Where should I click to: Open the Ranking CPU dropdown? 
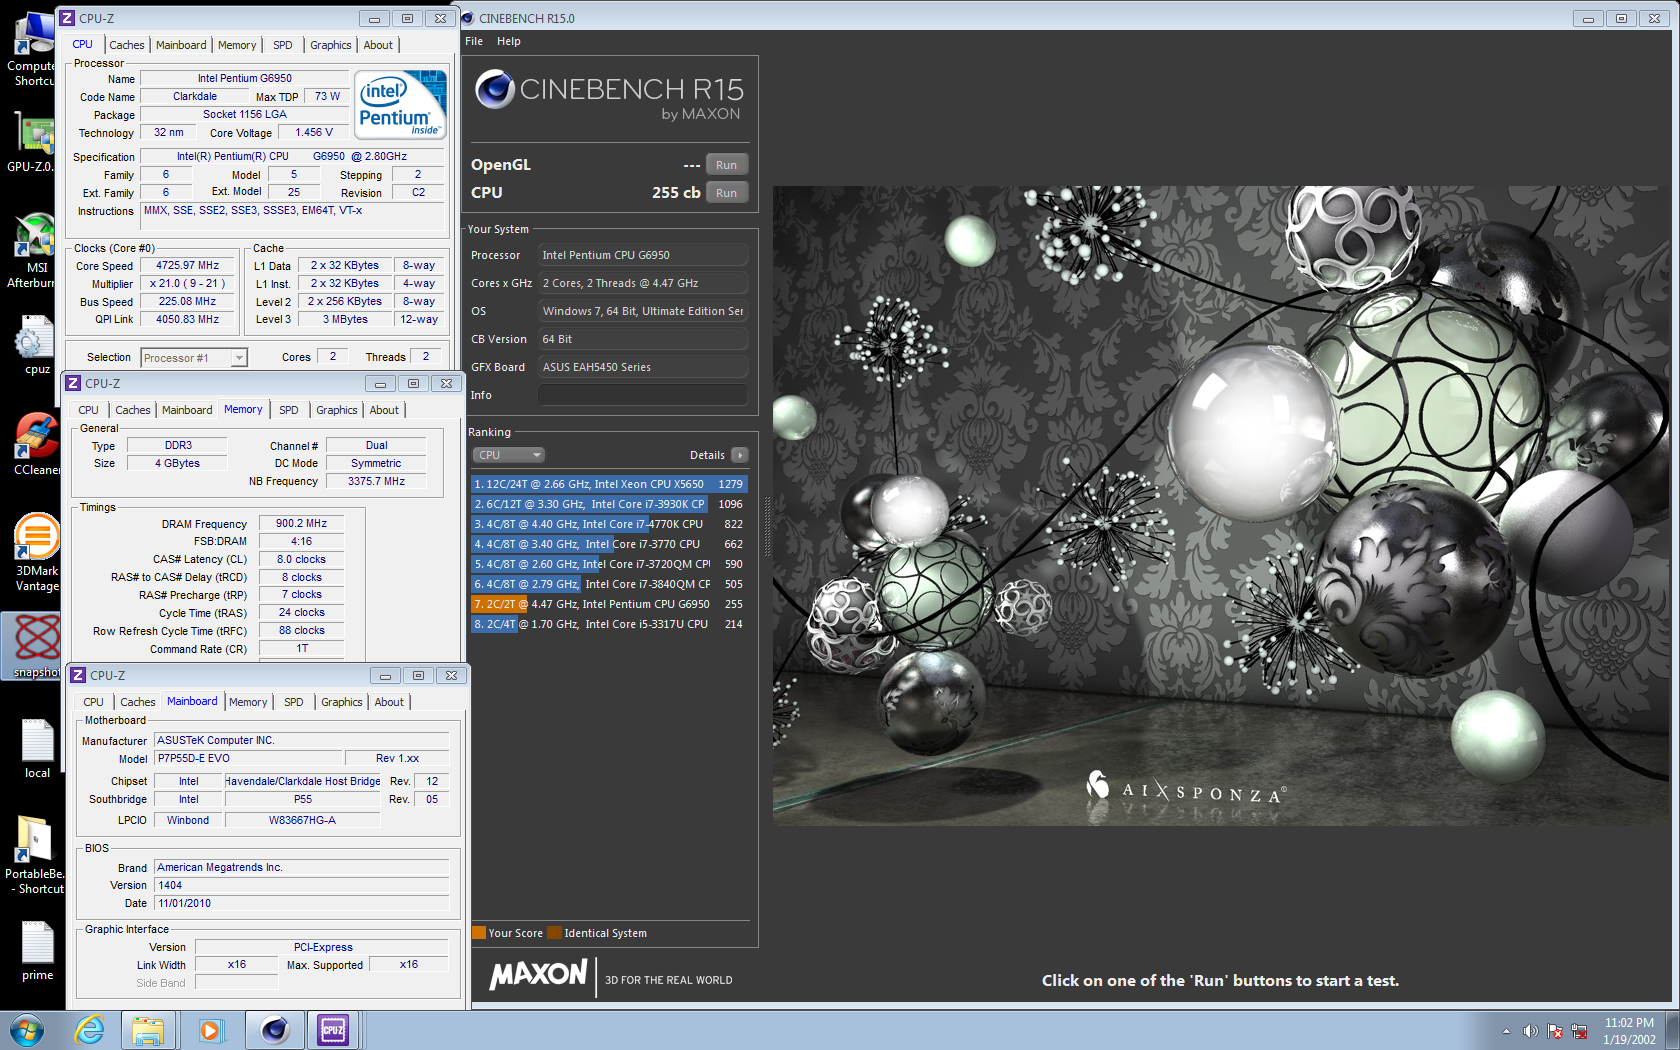[508, 455]
